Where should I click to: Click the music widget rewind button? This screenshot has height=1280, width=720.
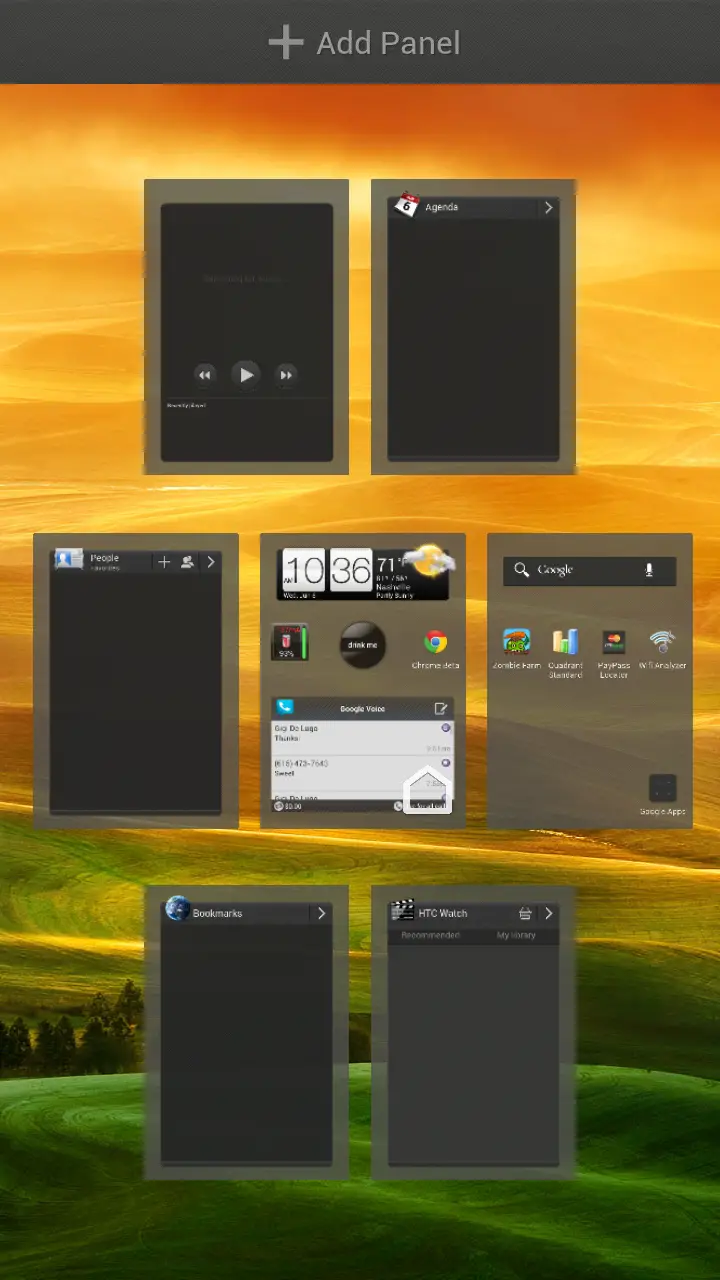coord(205,375)
